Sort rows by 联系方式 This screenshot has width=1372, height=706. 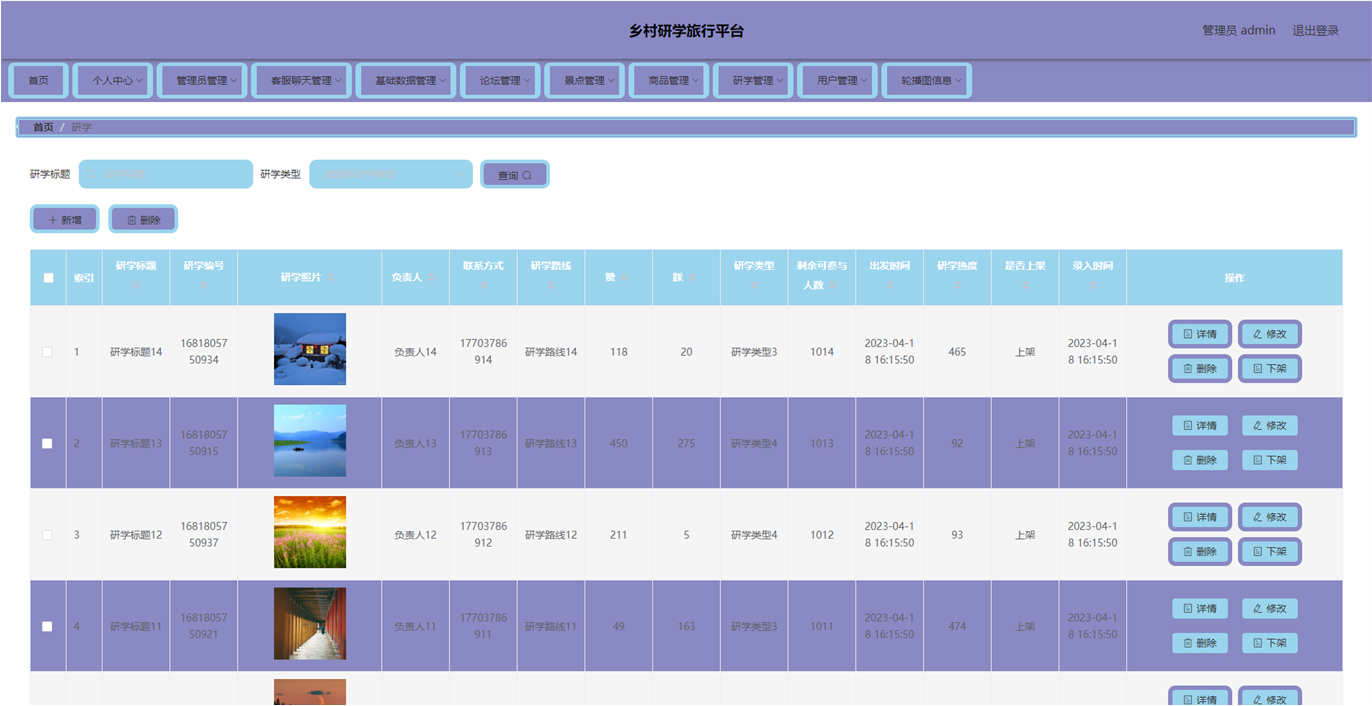pyautogui.click(x=483, y=286)
